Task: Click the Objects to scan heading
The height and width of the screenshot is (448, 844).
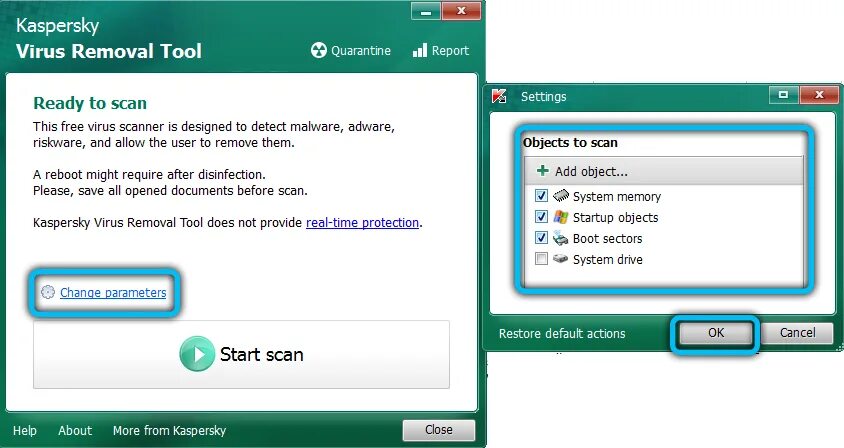Action: click(x=570, y=143)
